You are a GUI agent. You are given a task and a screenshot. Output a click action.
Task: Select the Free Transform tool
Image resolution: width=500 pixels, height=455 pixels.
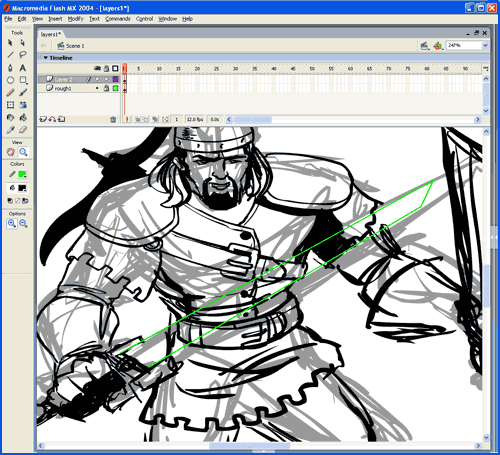coord(10,105)
